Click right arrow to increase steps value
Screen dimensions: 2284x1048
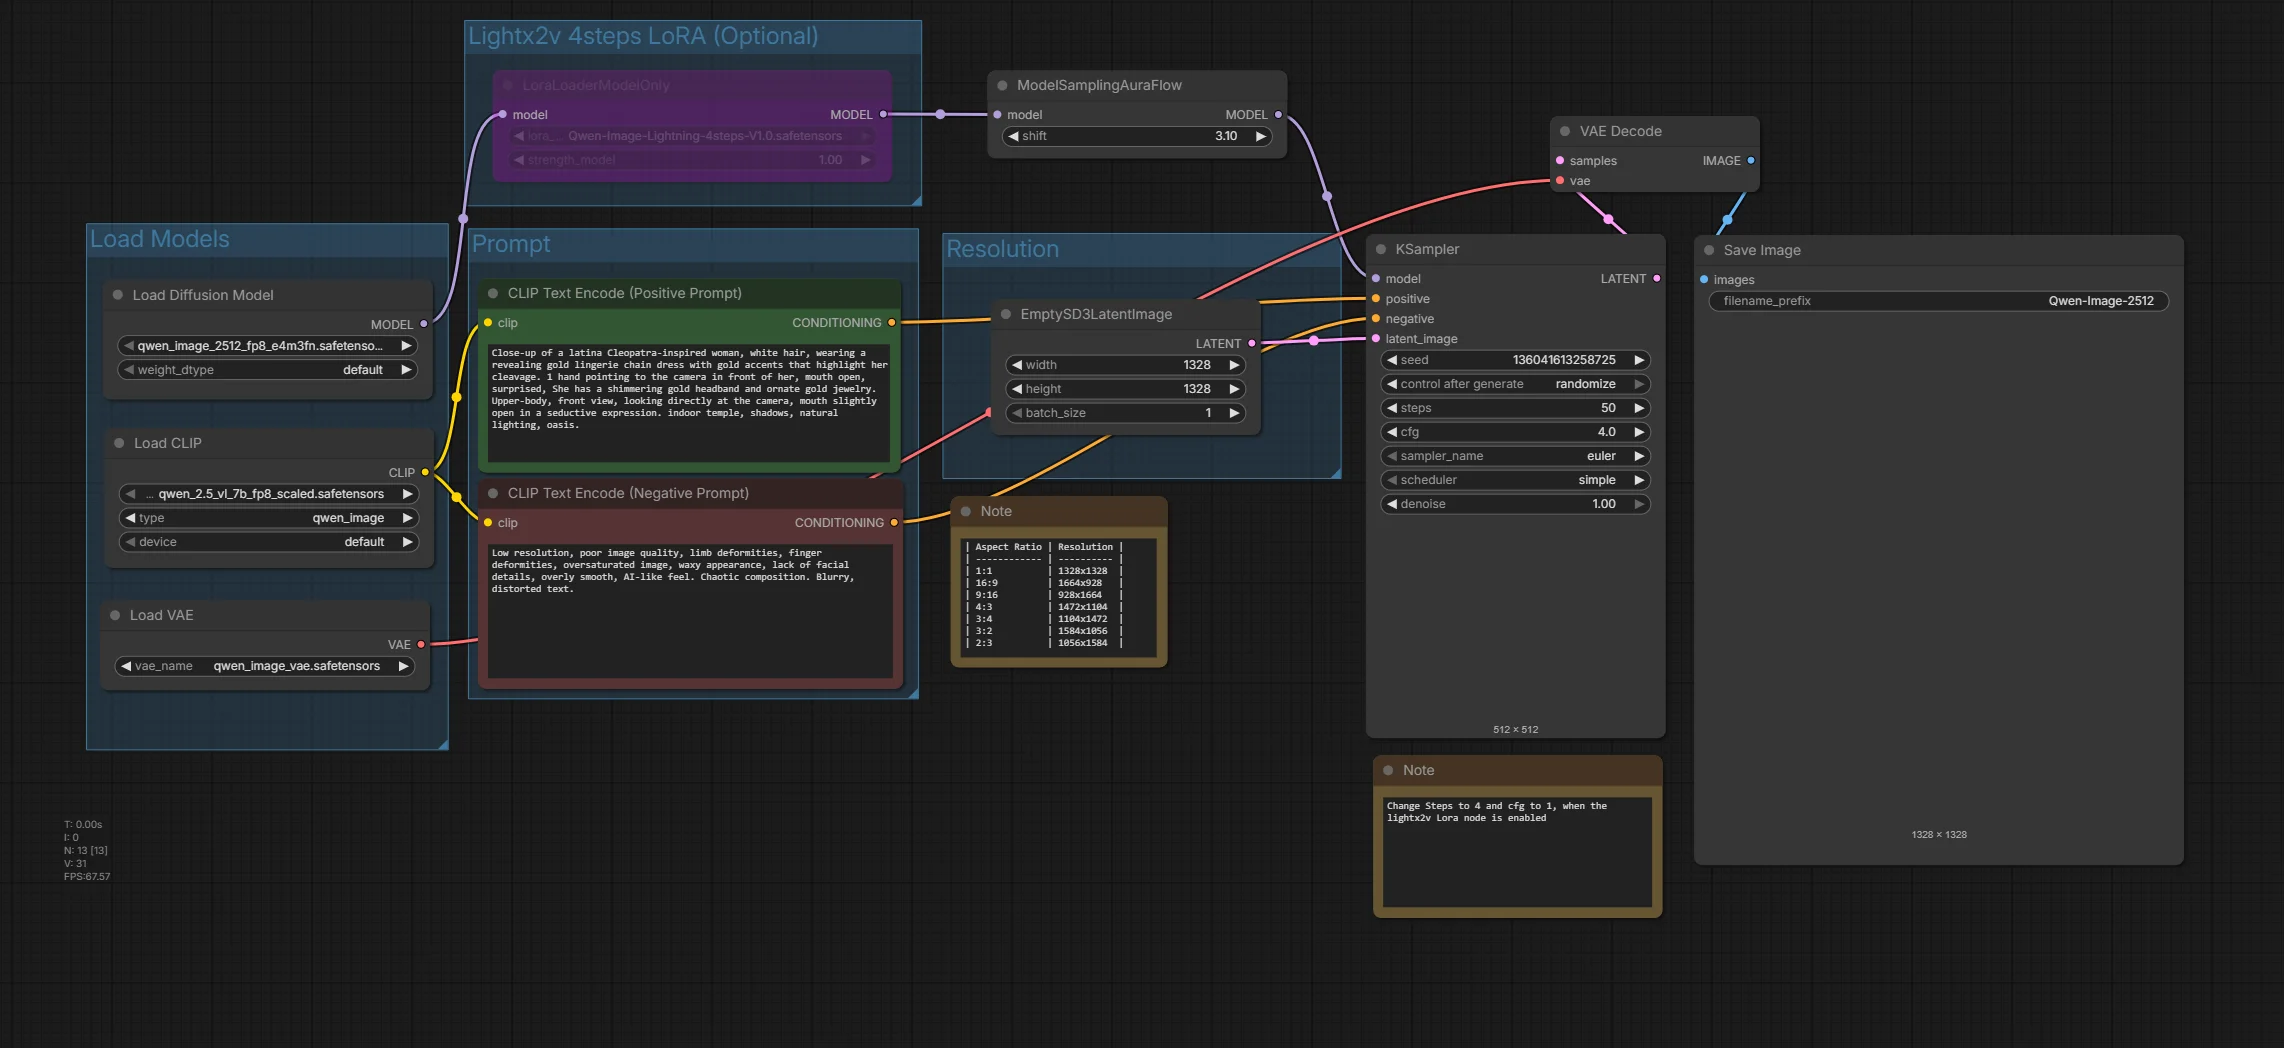[1639, 408]
